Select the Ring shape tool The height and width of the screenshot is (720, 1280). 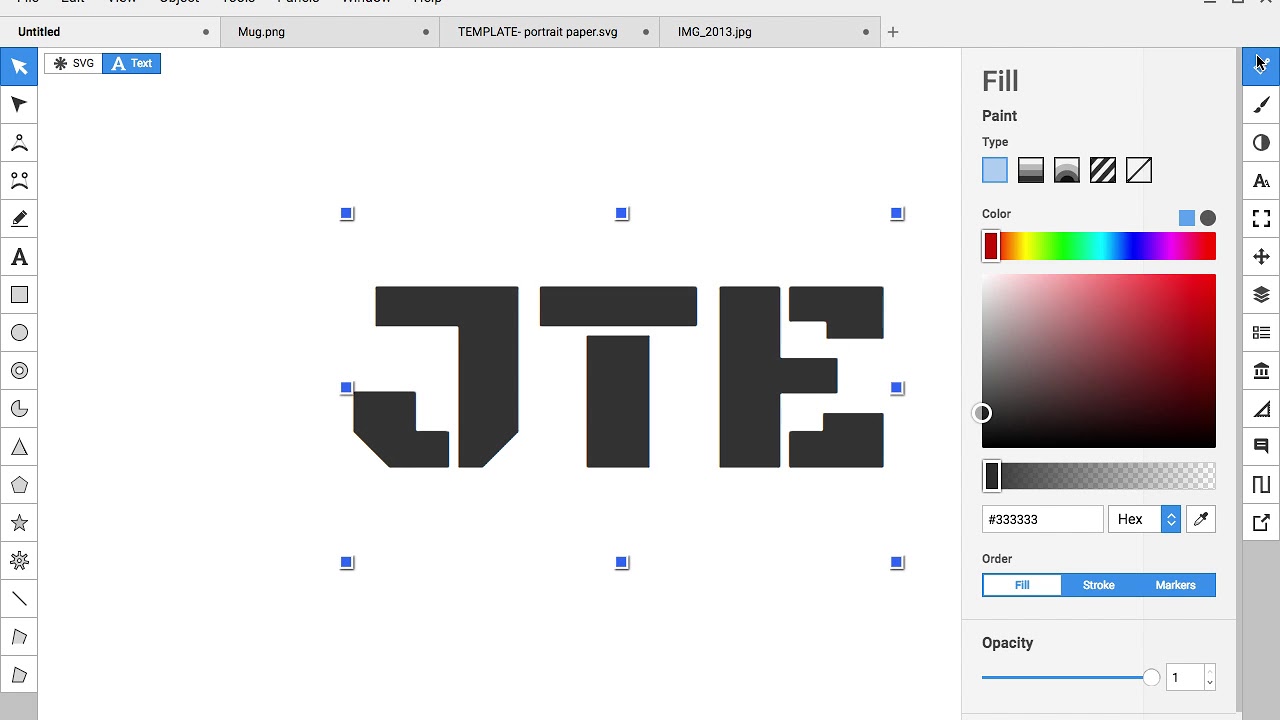click(19, 371)
